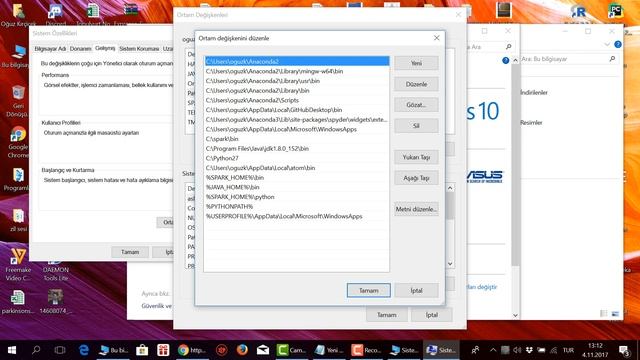Select Anaconda2\Library\mingw-w64\bin entry

click(297, 71)
